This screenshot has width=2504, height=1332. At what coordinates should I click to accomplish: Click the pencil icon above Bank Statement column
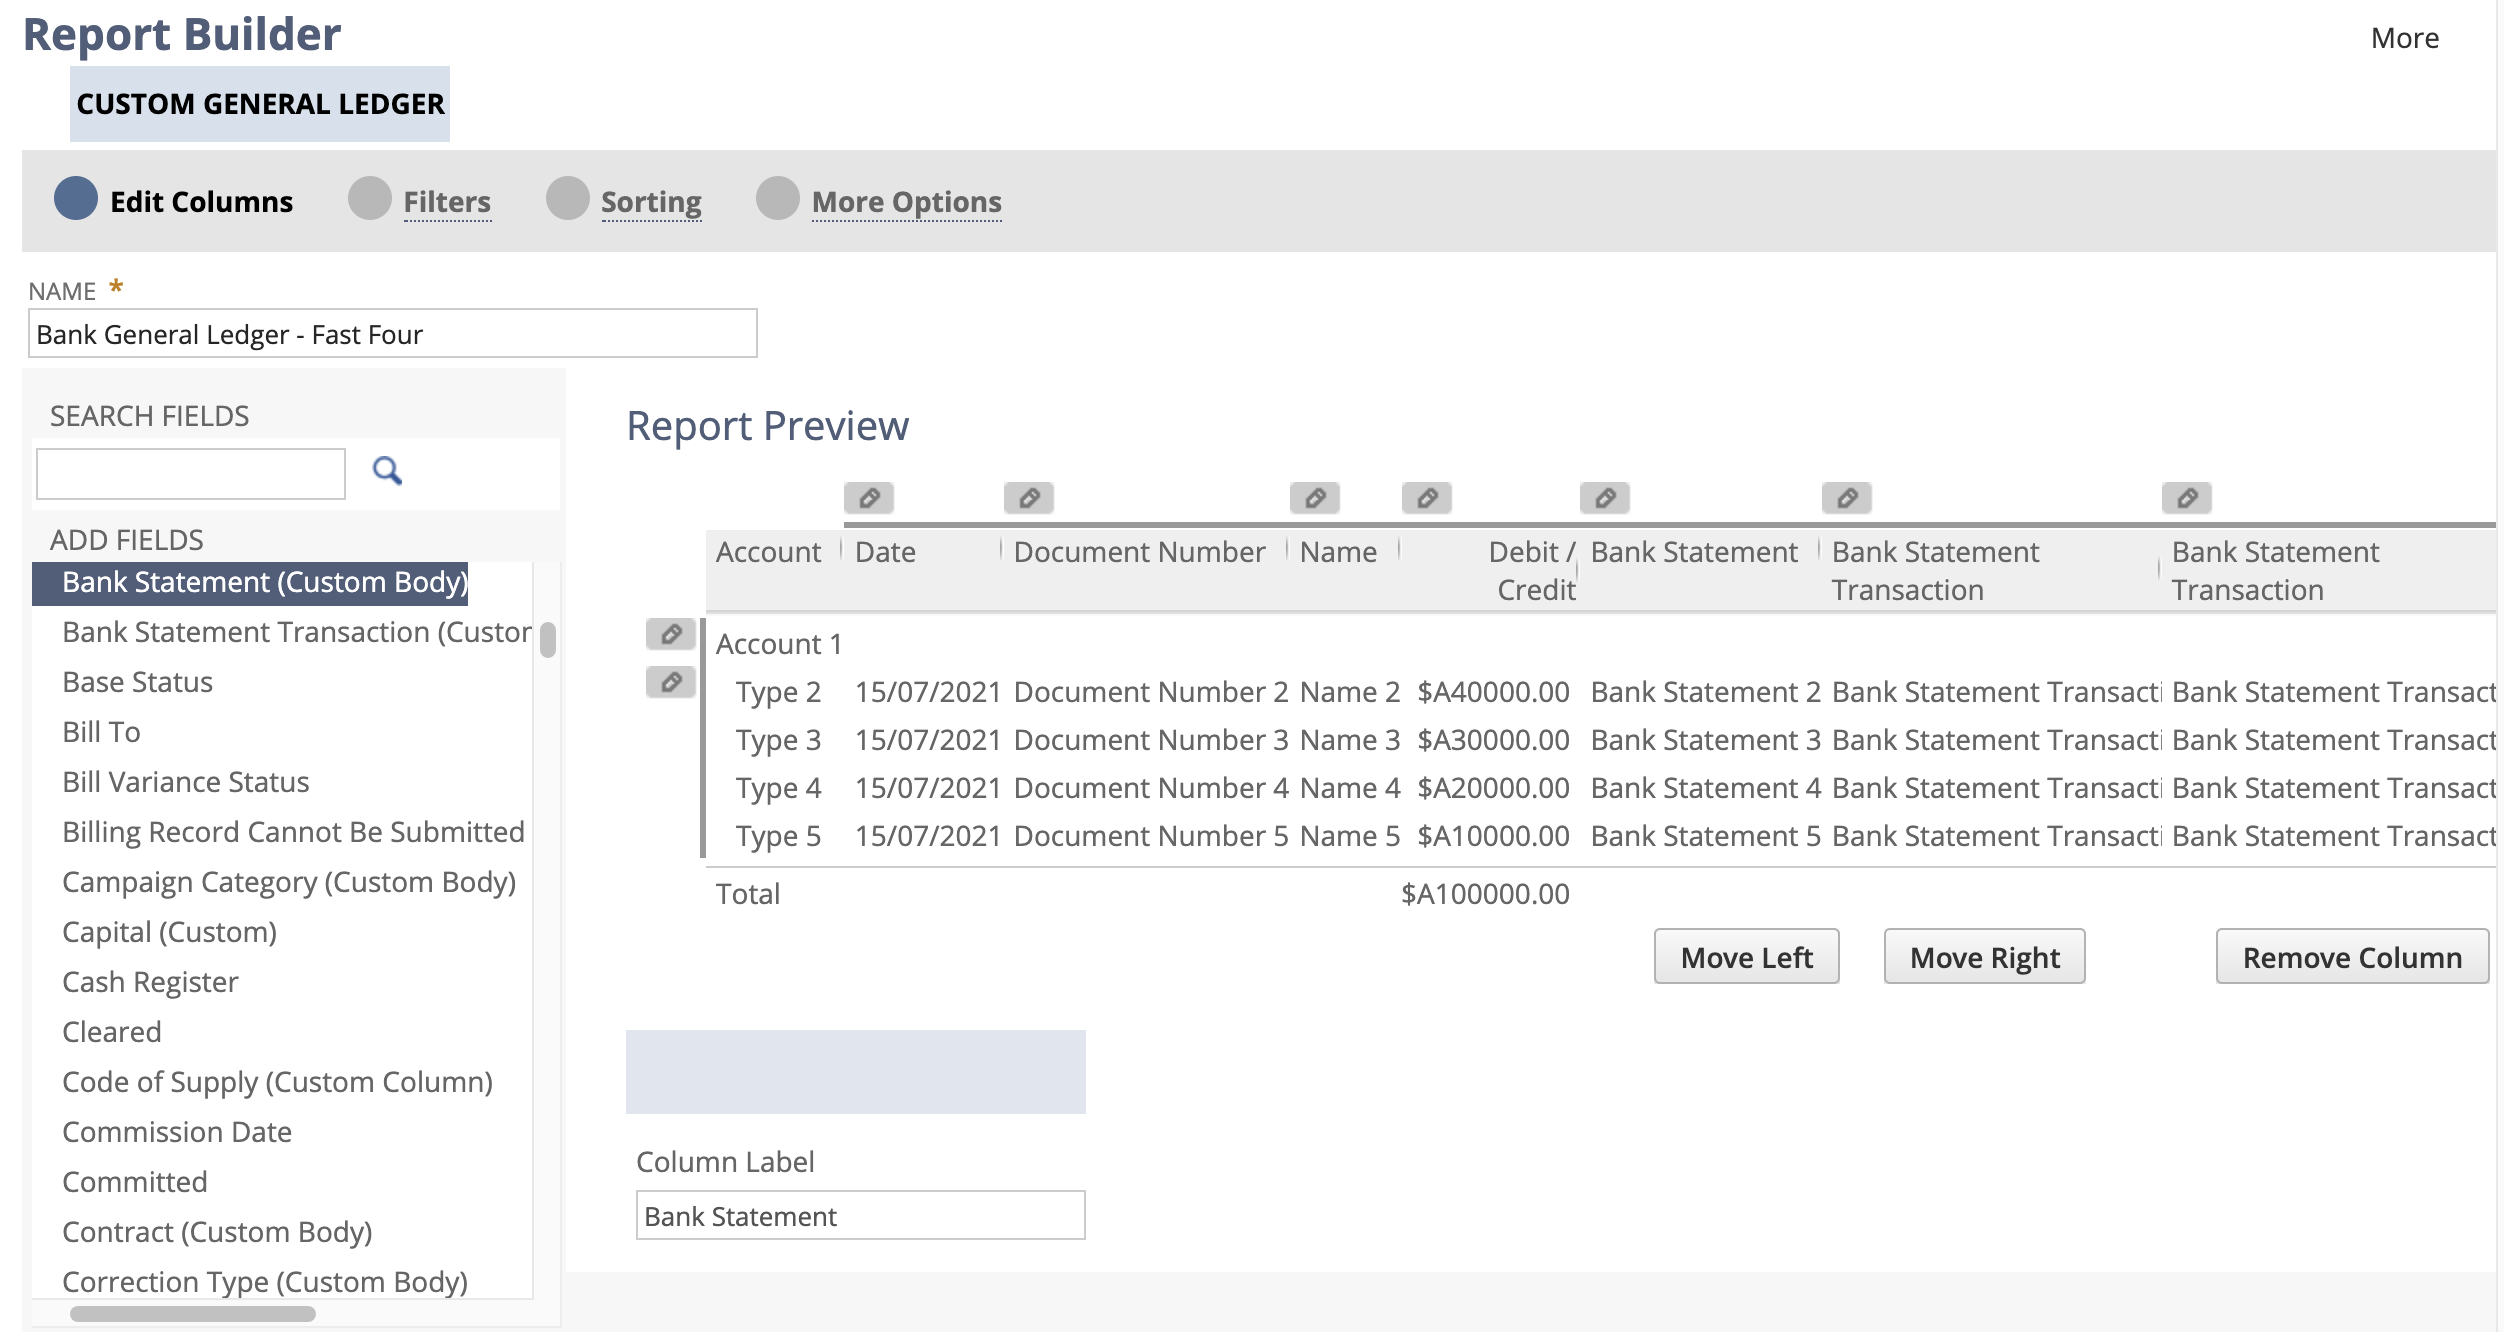(1601, 497)
